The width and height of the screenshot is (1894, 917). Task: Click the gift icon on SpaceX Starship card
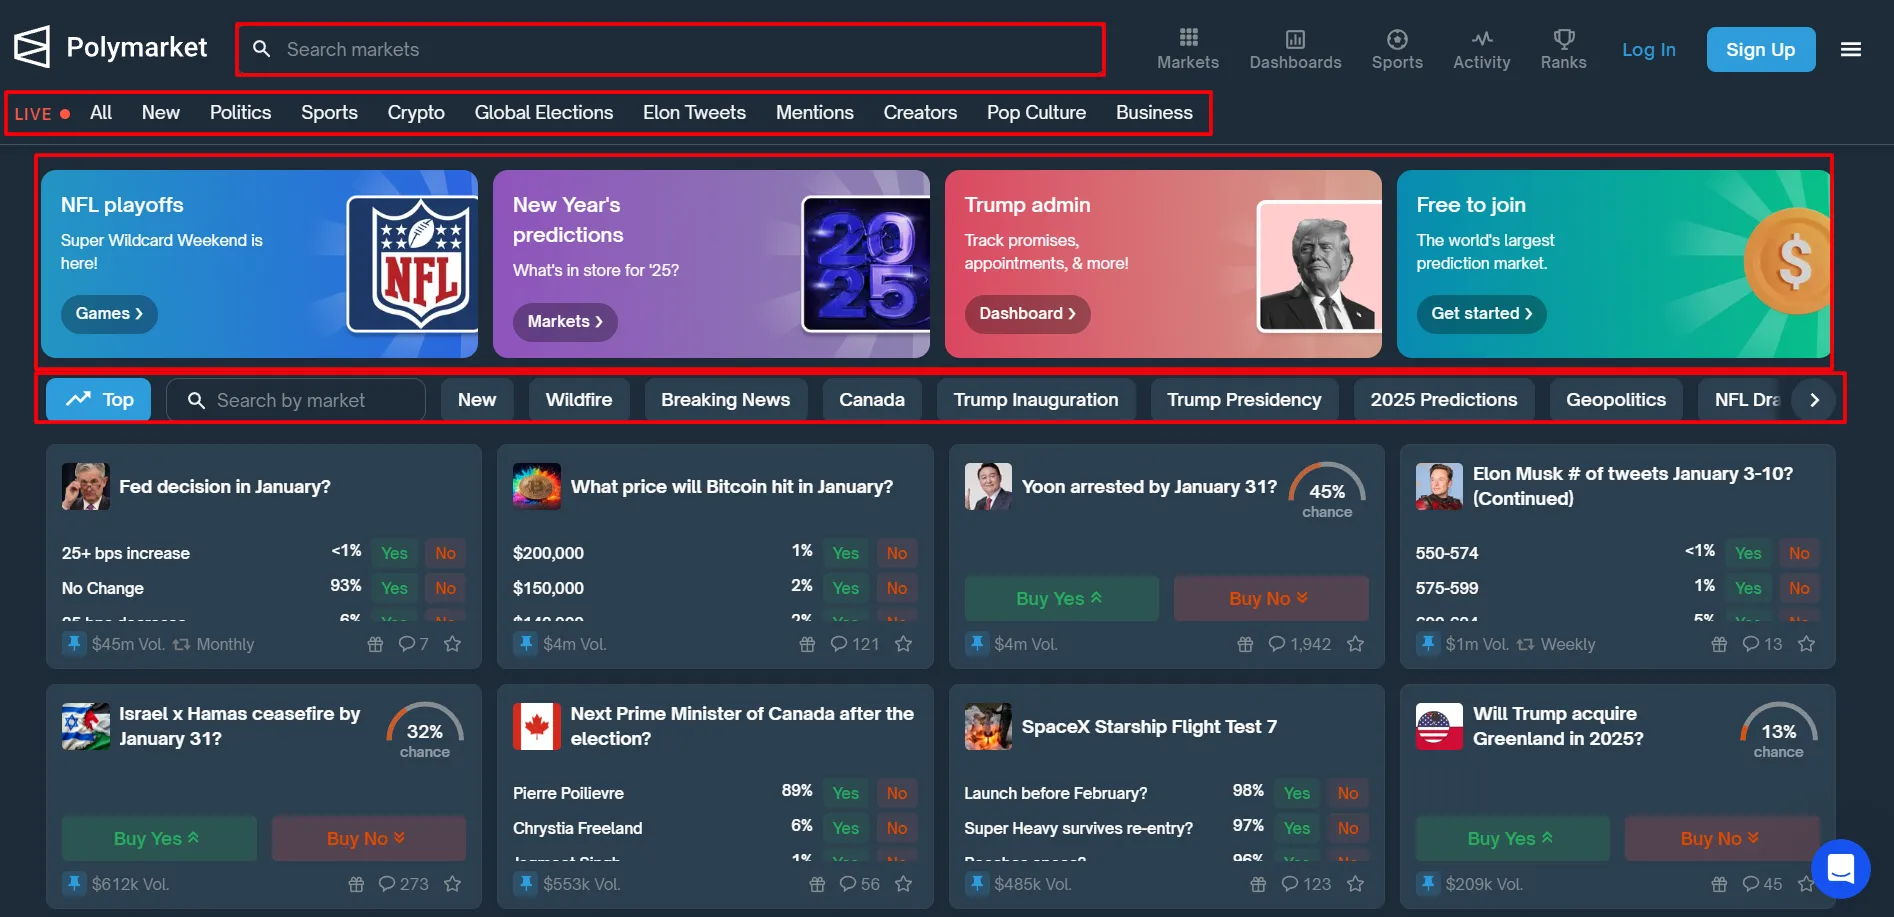[x=1259, y=884]
